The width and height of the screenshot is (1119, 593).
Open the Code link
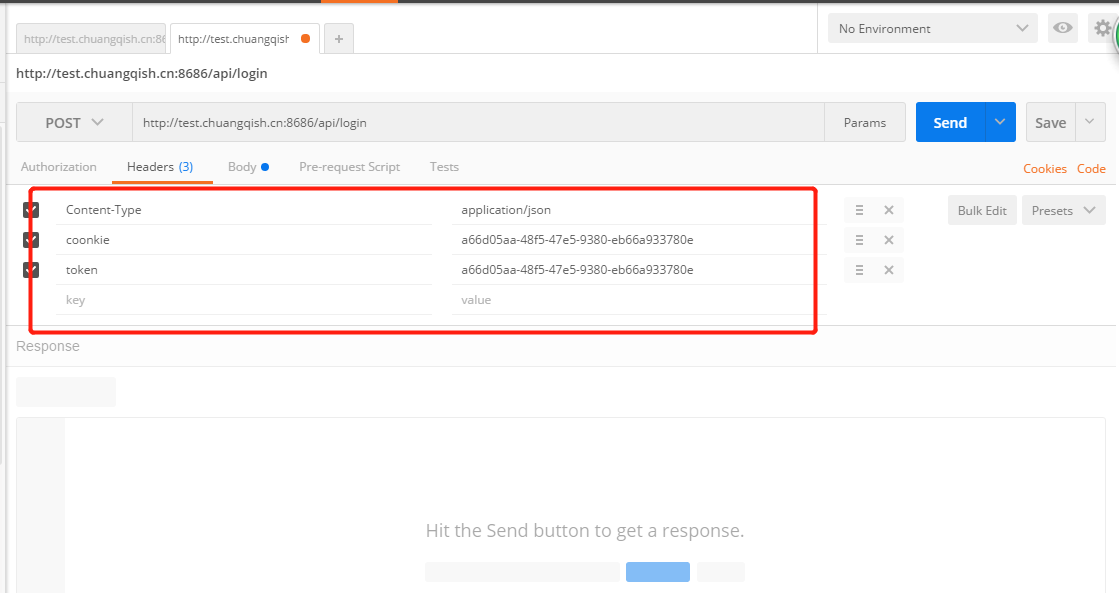coord(1091,168)
